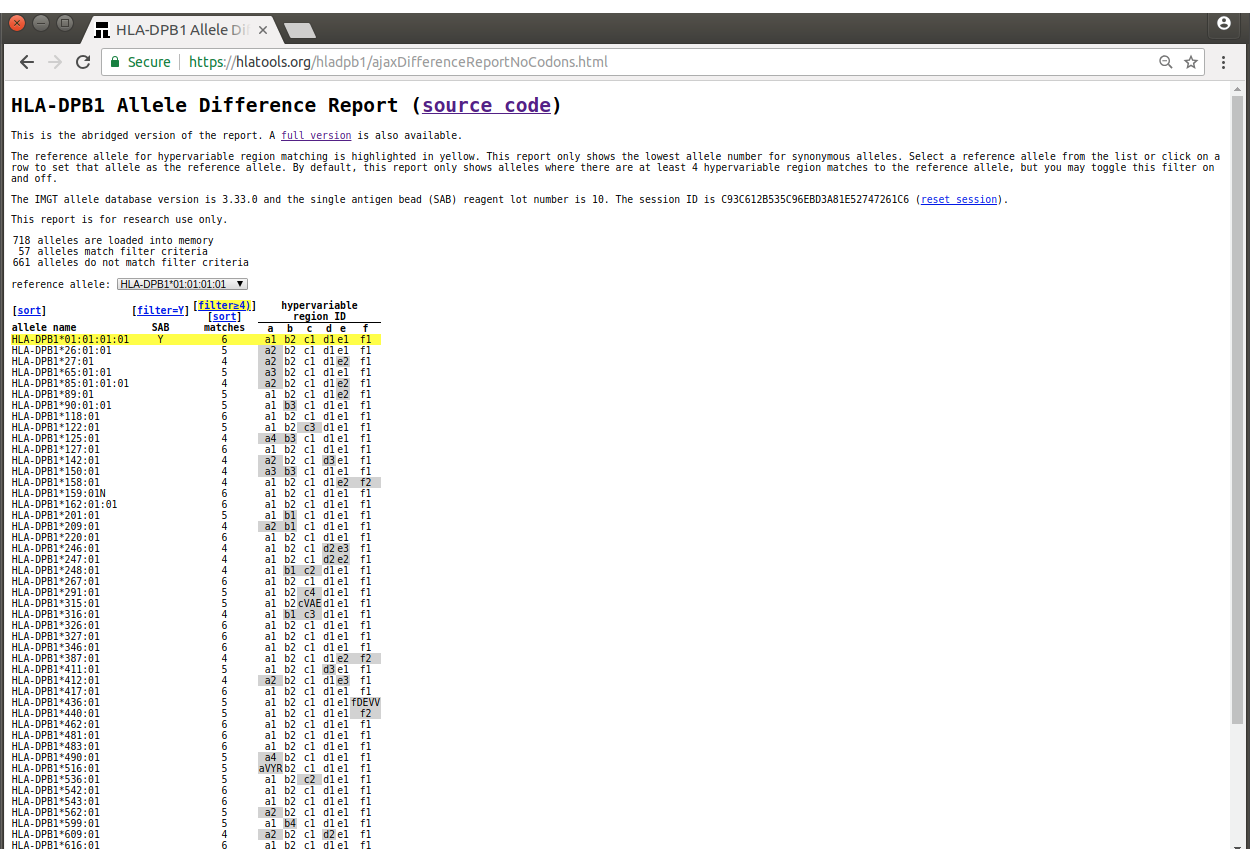Bookmark the page using the star icon
1250x862 pixels.
pos(1191,62)
